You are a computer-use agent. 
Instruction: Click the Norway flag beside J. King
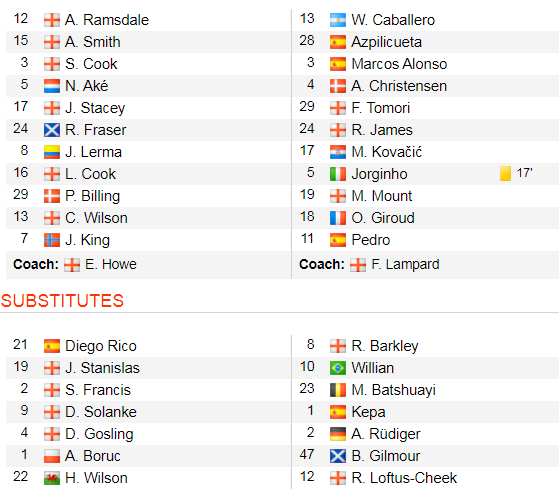pos(52,240)
